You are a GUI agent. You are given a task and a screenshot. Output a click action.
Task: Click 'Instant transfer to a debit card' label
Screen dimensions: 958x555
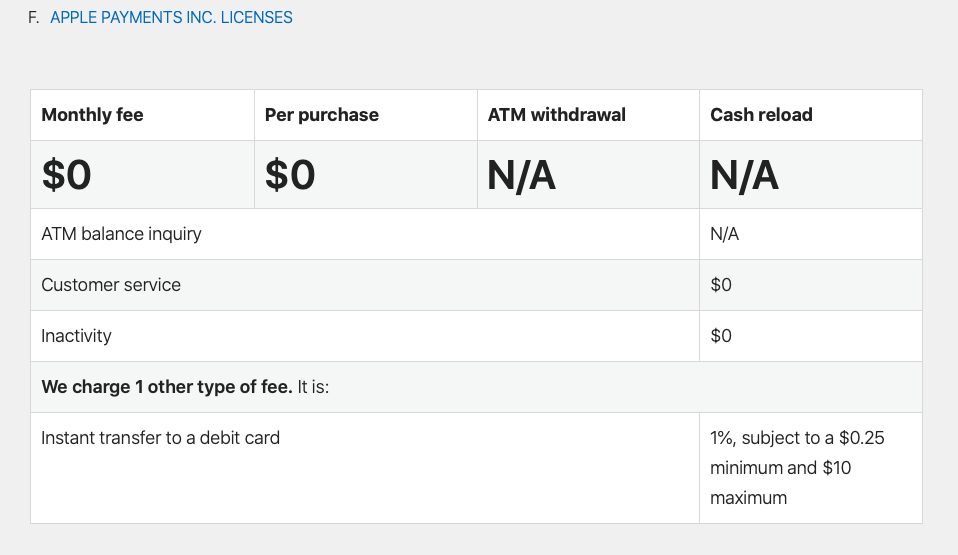[x=160, y=438]
